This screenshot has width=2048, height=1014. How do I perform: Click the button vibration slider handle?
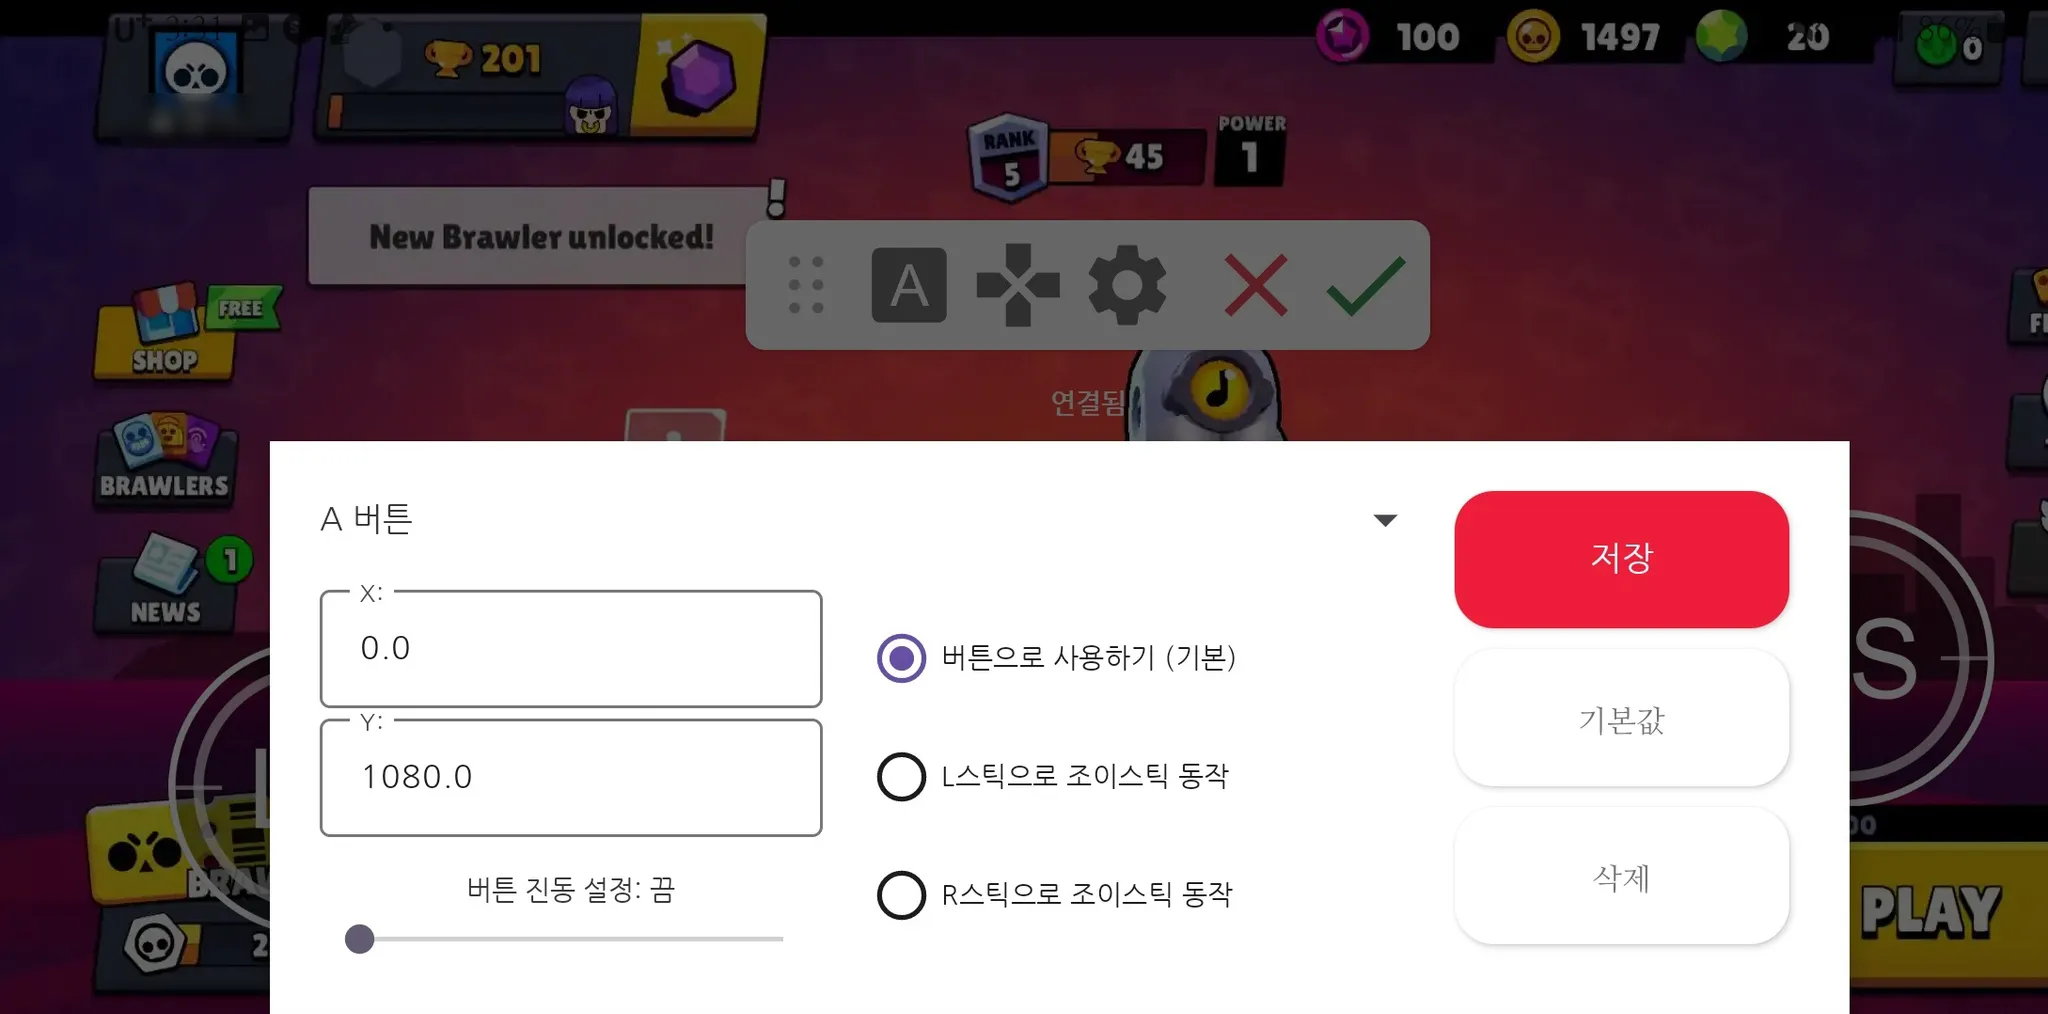tap(359, 939)
